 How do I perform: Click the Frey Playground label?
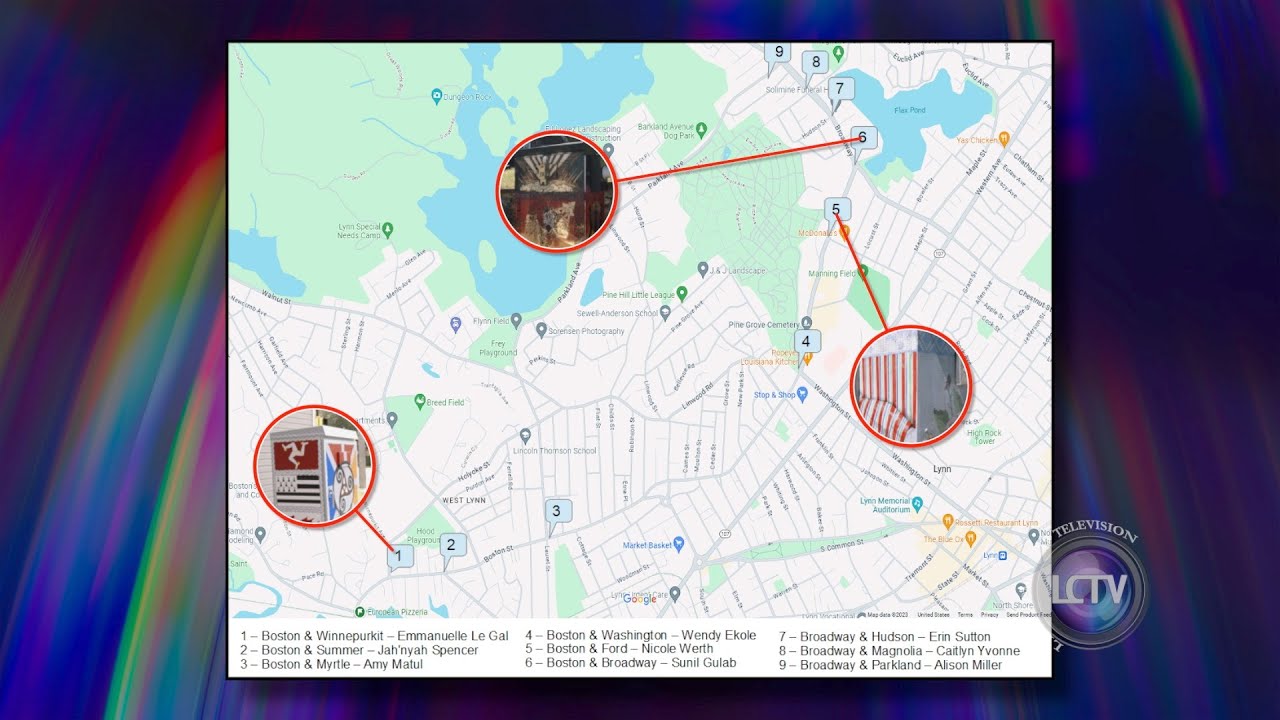coord(498,348)
